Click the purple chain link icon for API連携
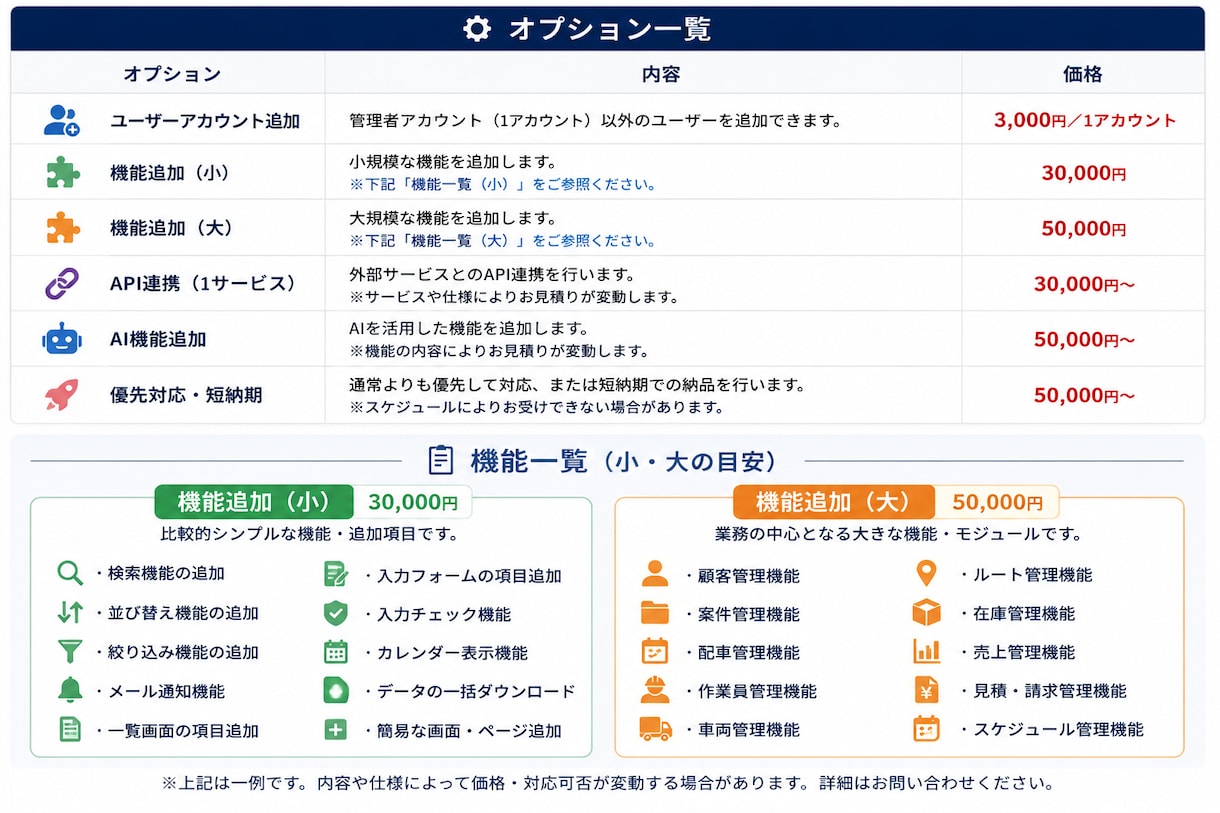The height and width of the screenshot is (813, 1220). pos(62,283)
